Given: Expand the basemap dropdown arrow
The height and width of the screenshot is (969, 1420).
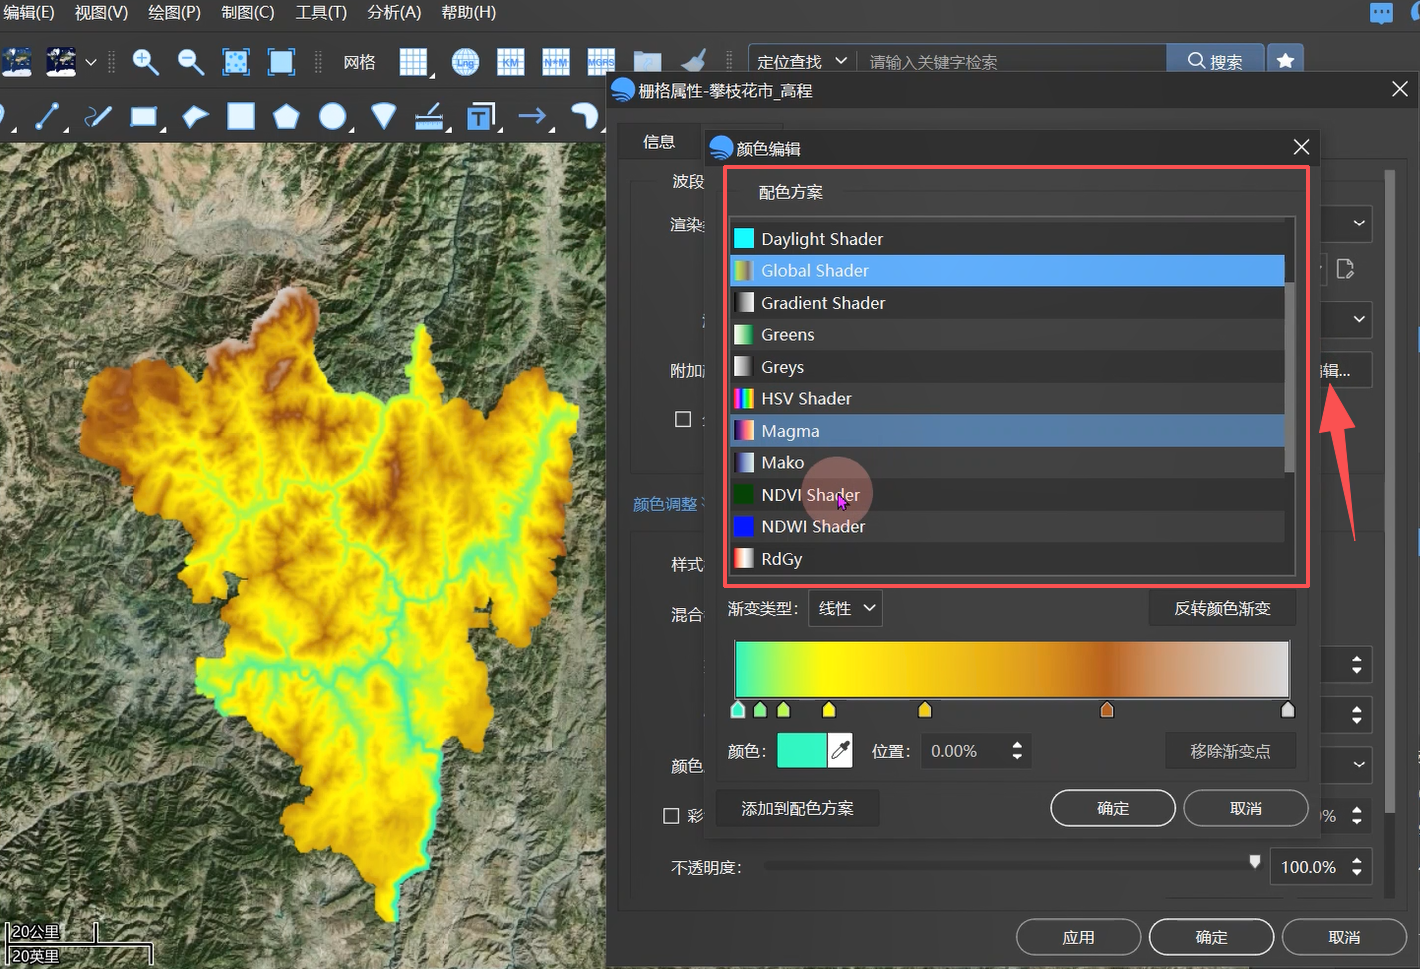Looking at the screenshot, I should point(91,62).
